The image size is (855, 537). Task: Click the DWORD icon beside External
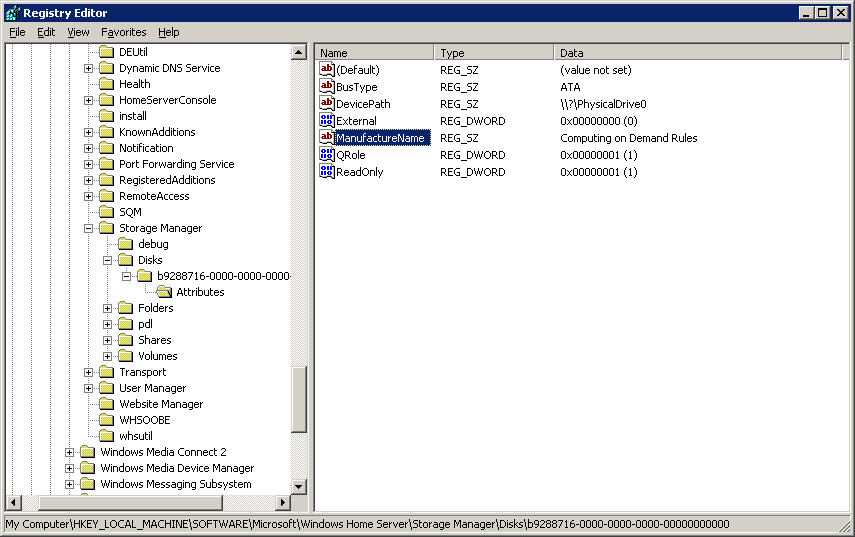(x=327, y=120)
